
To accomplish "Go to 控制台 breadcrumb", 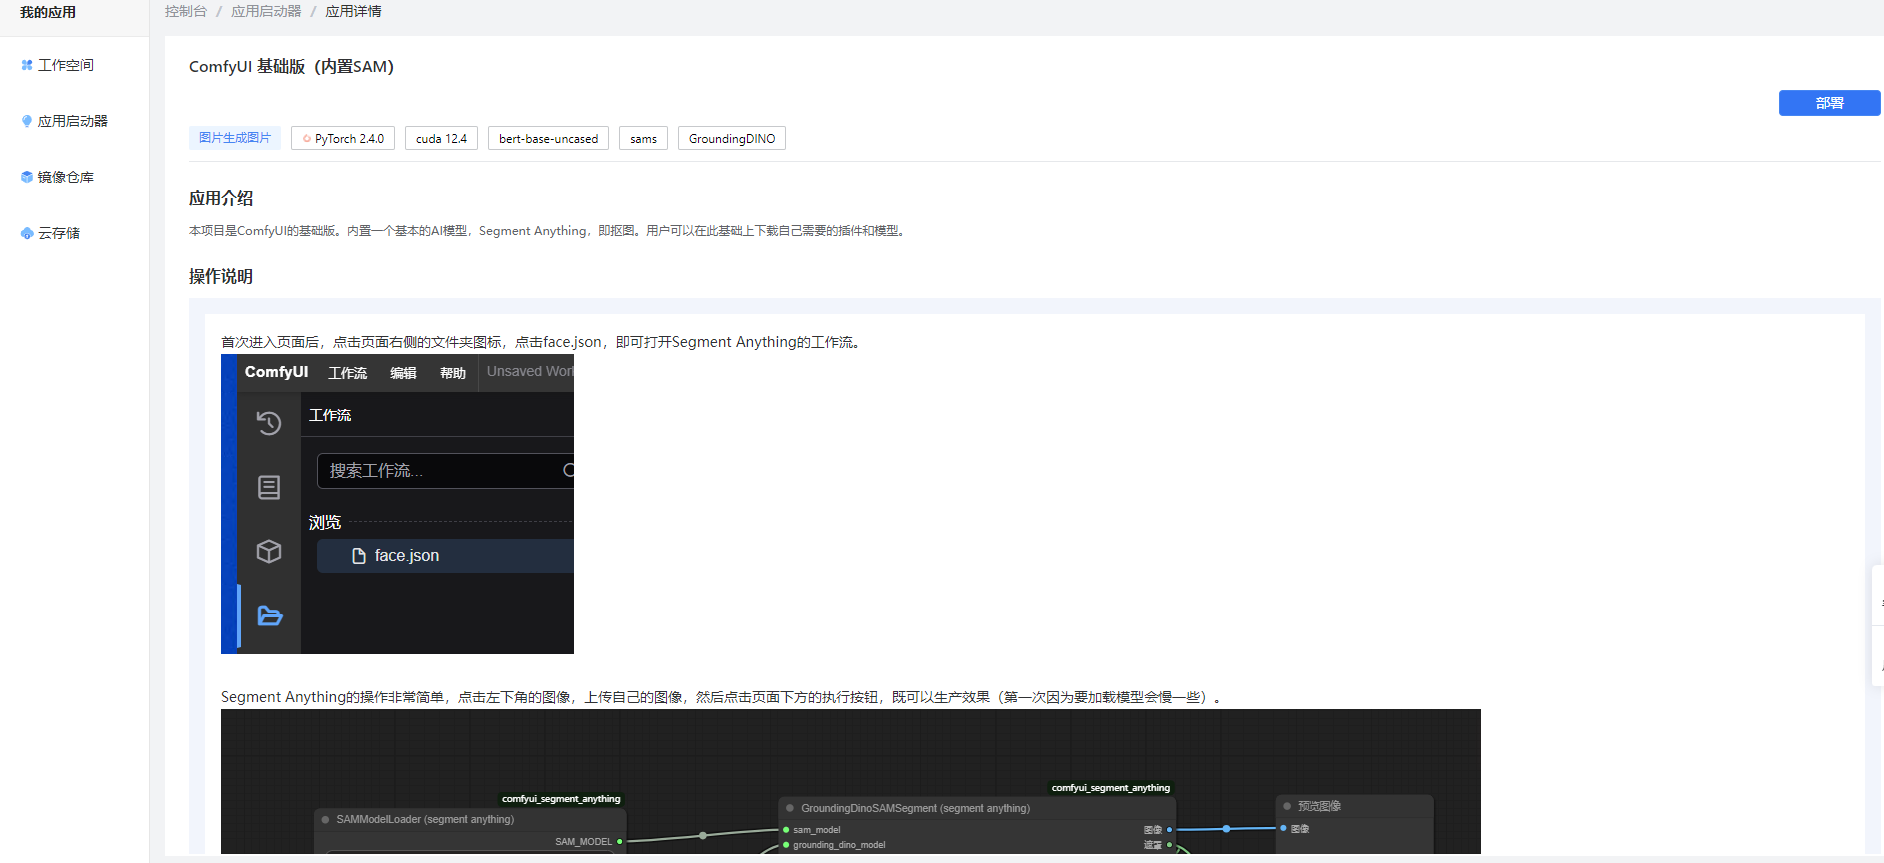I will click(186, 11).
